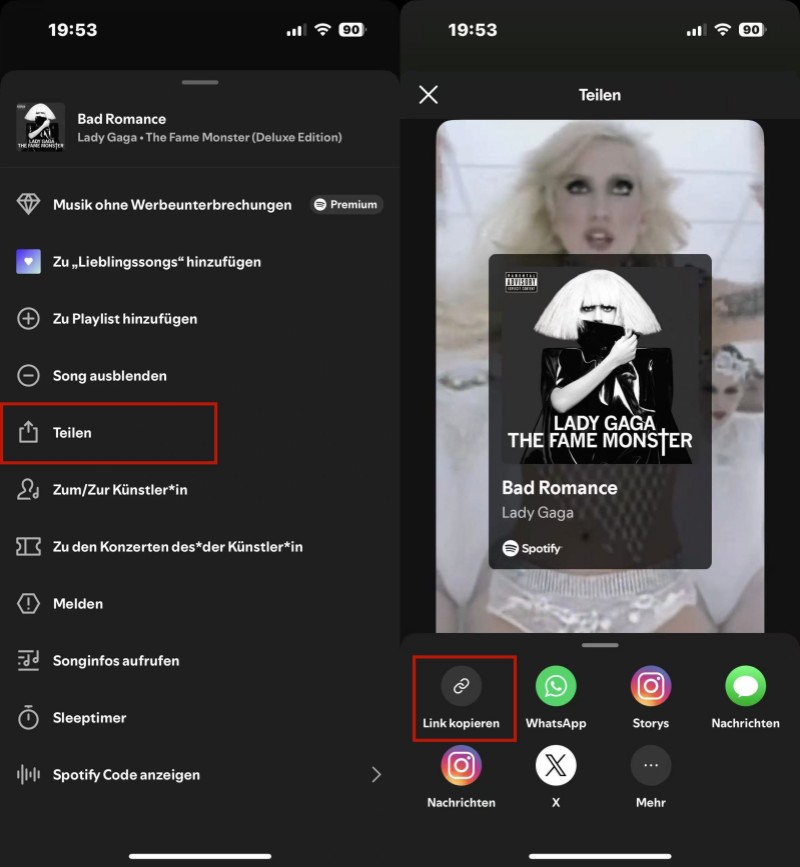Tap the share options drag handle
The image size is (800, 867).
coord(600,645)
